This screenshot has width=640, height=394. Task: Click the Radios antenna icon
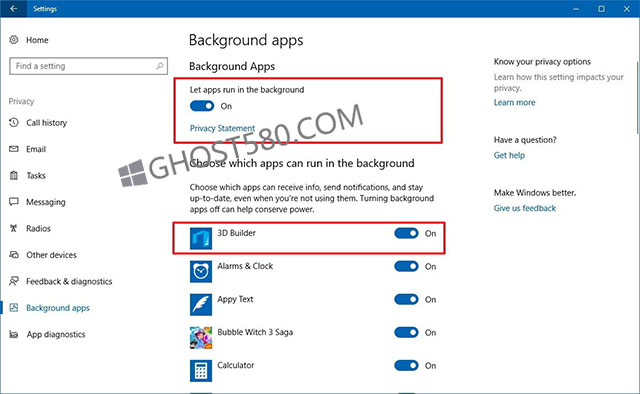click(14, 228)
